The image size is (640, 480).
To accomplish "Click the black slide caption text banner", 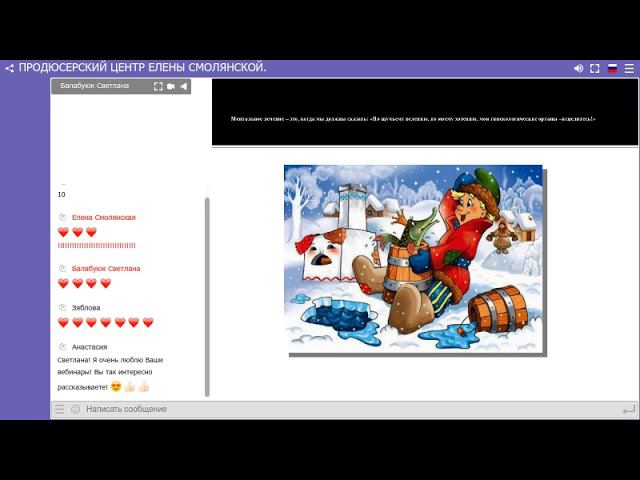I will point(425,112).
